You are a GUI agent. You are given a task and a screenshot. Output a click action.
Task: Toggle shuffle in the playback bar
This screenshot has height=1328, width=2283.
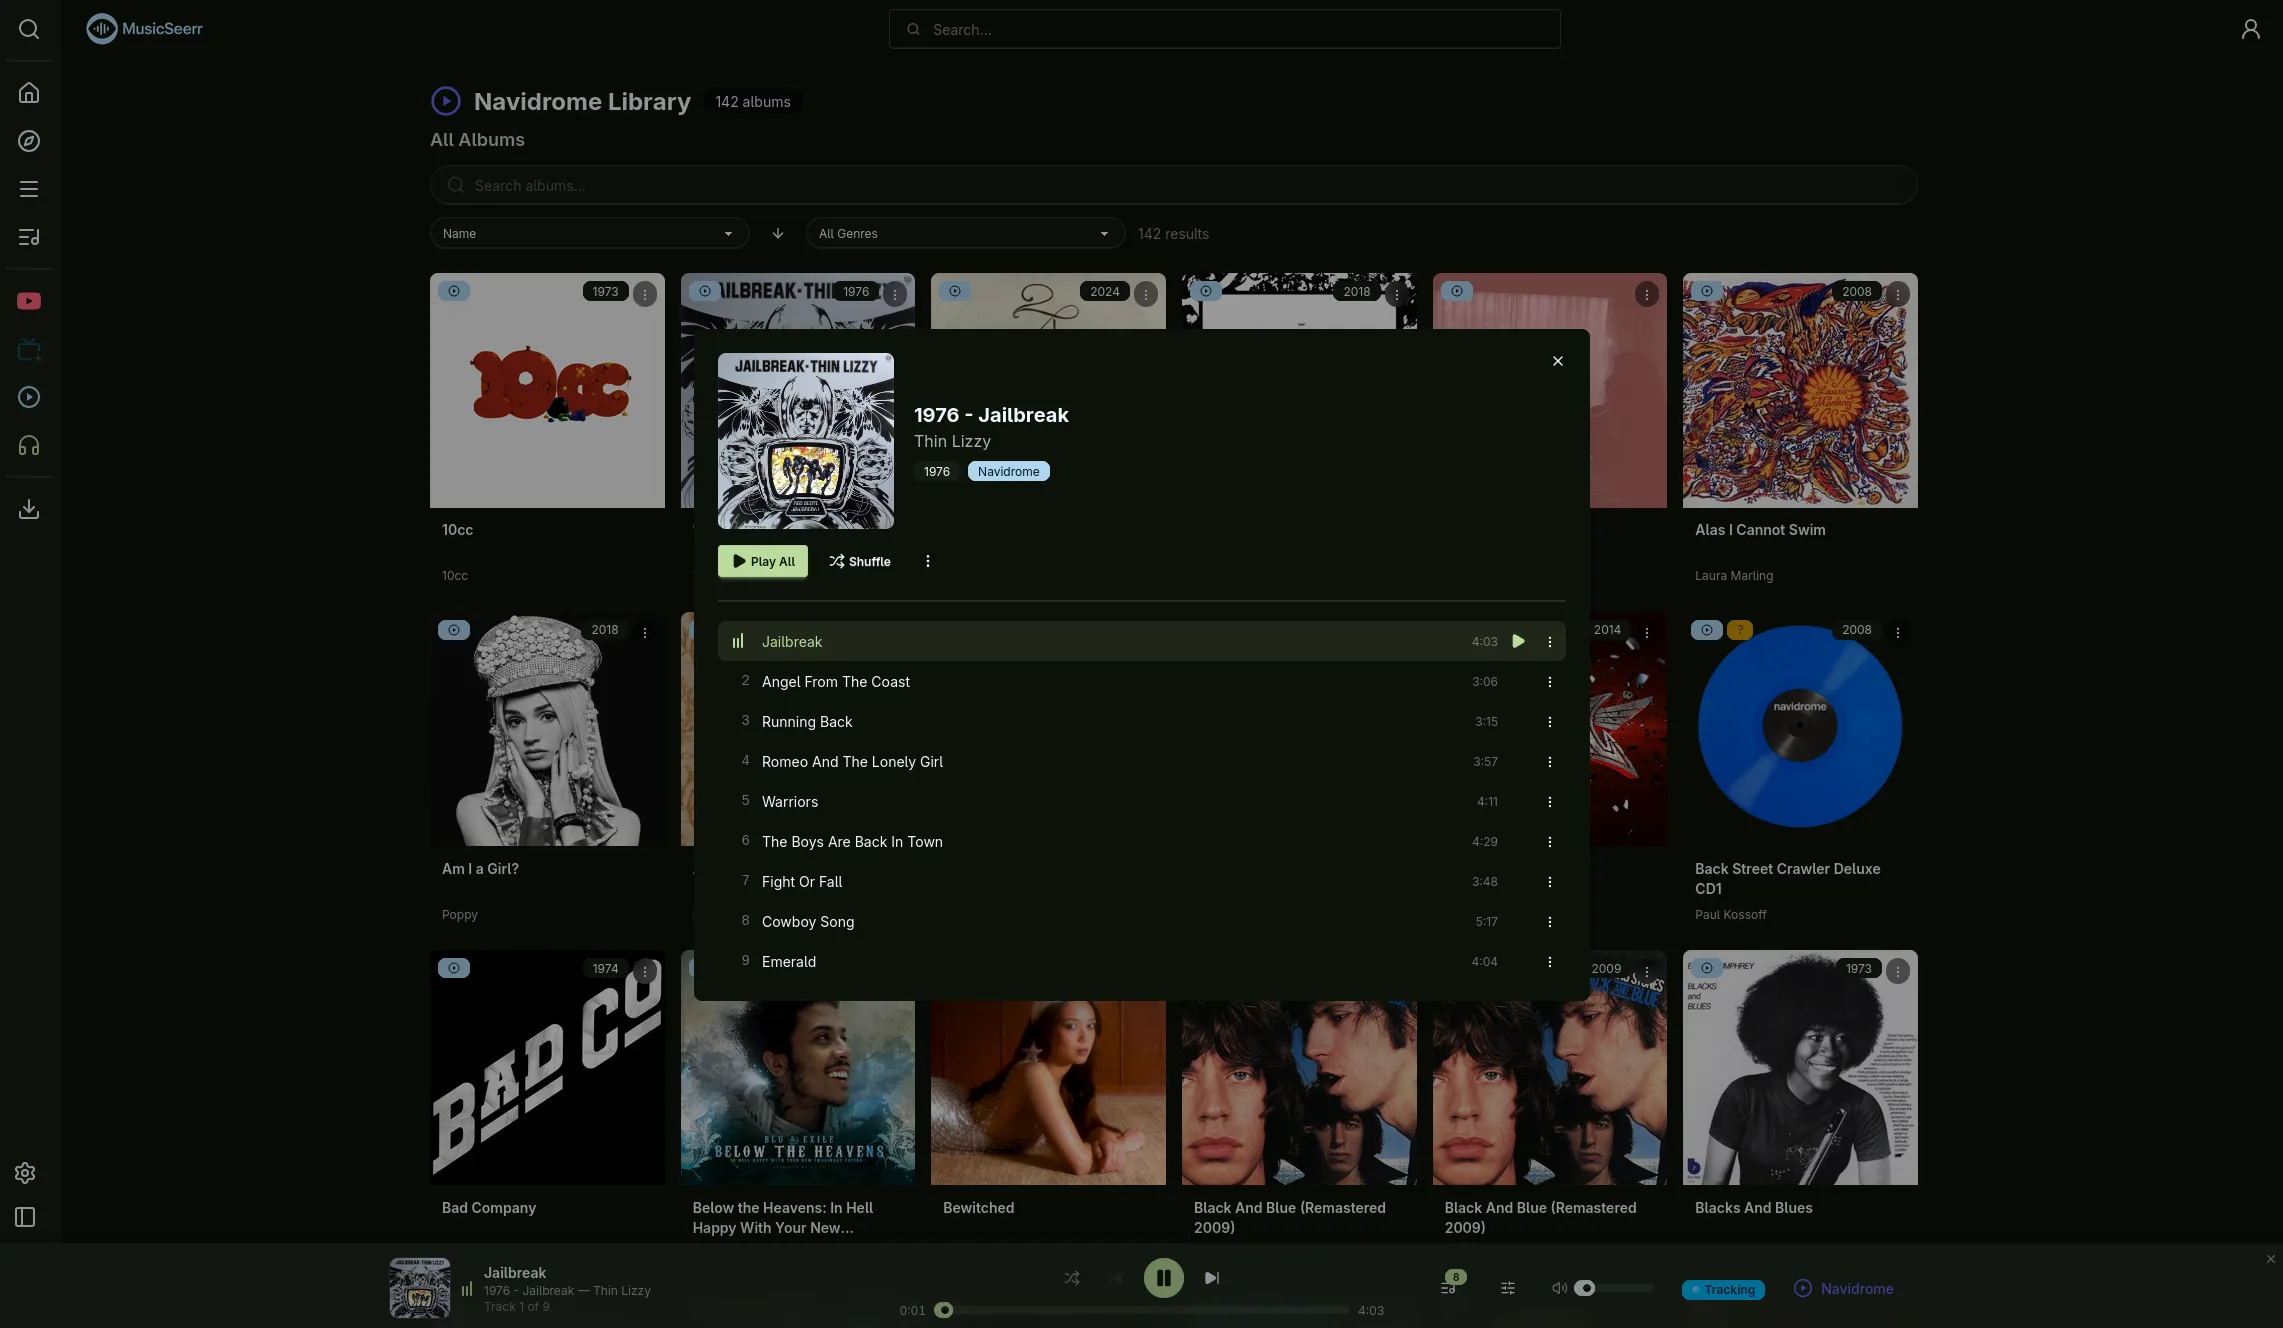tap(1071, 1278)
